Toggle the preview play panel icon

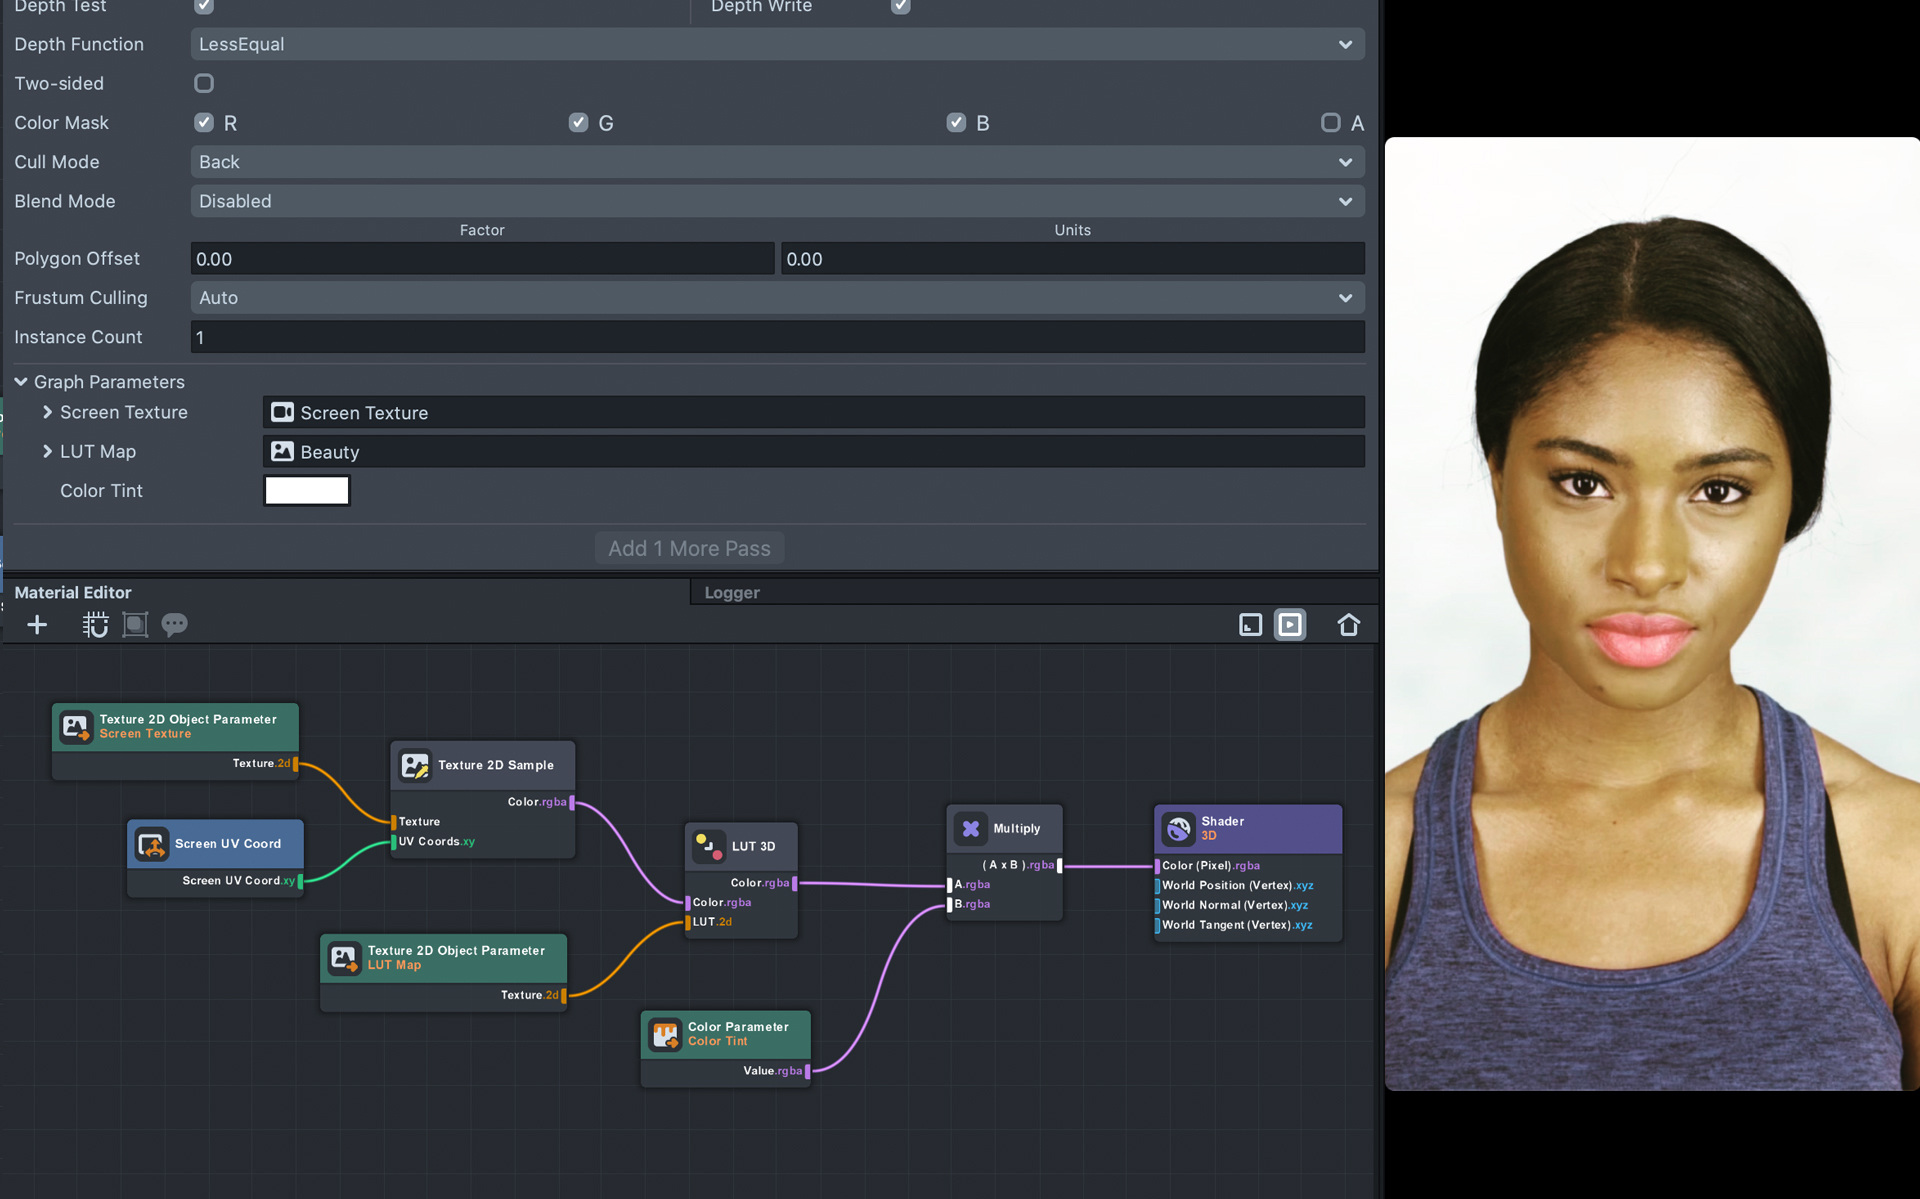click(1290, 625)
